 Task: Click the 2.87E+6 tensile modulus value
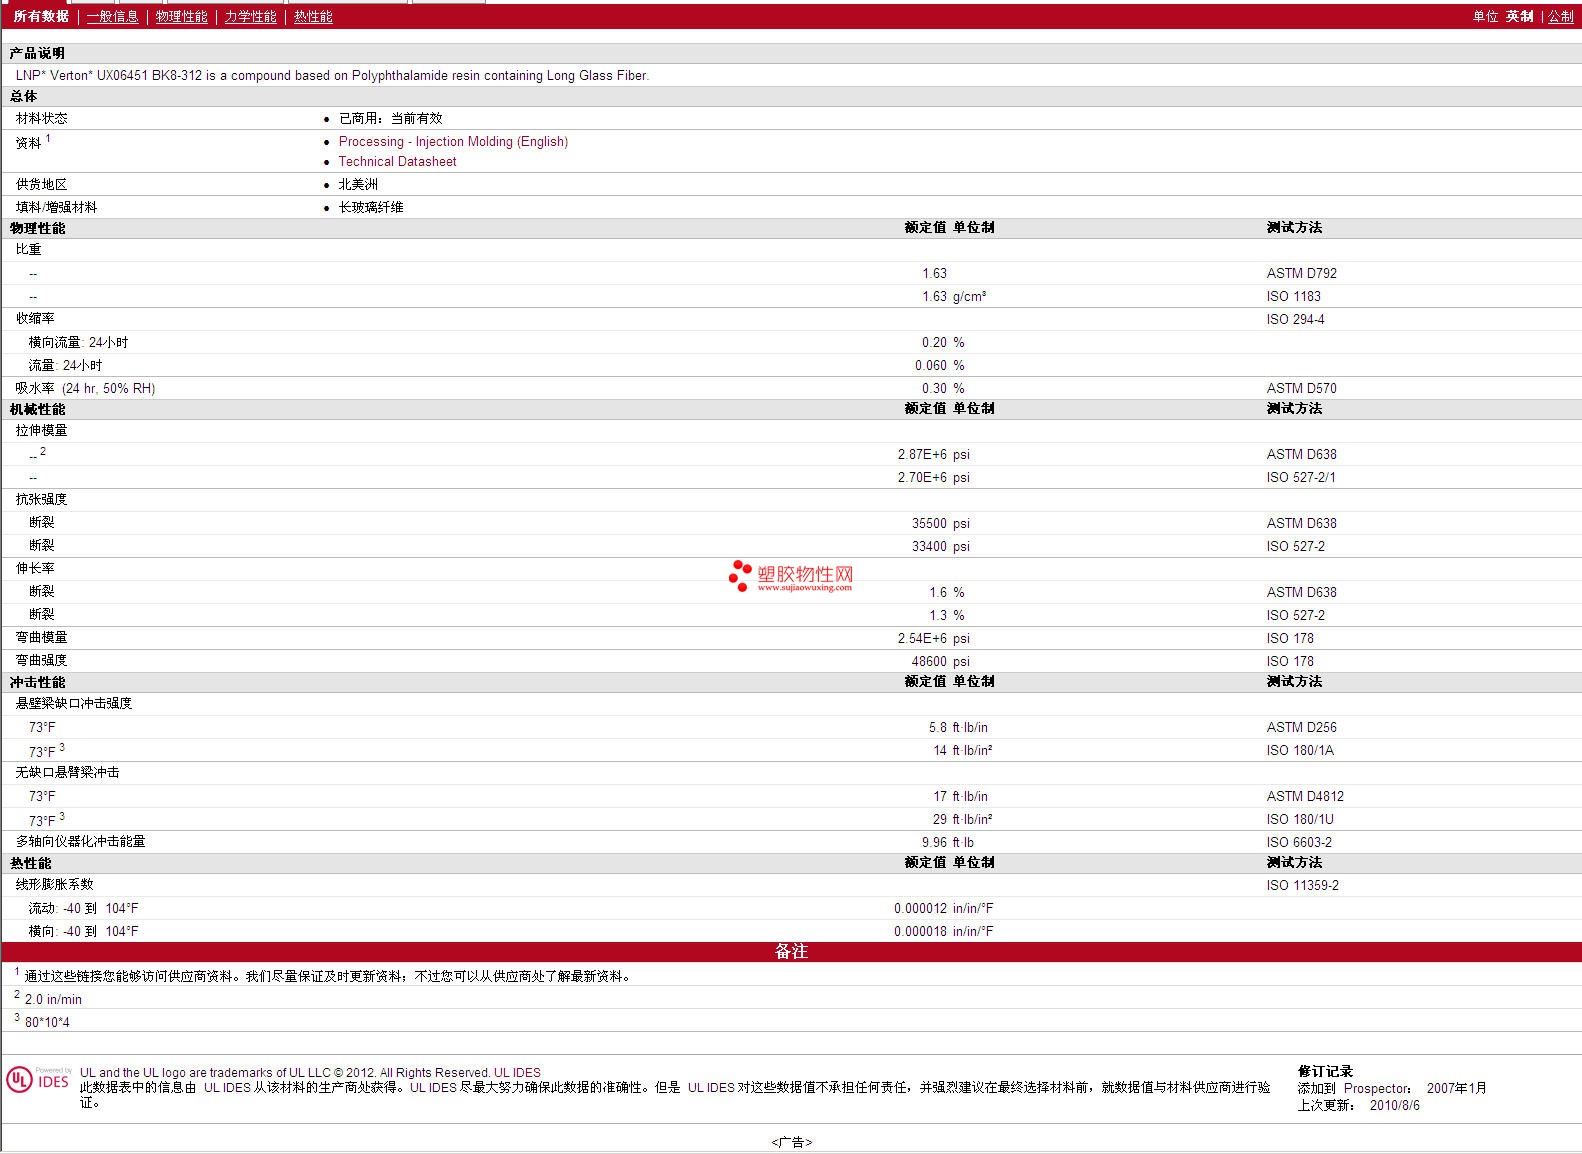tap(922, 454)
